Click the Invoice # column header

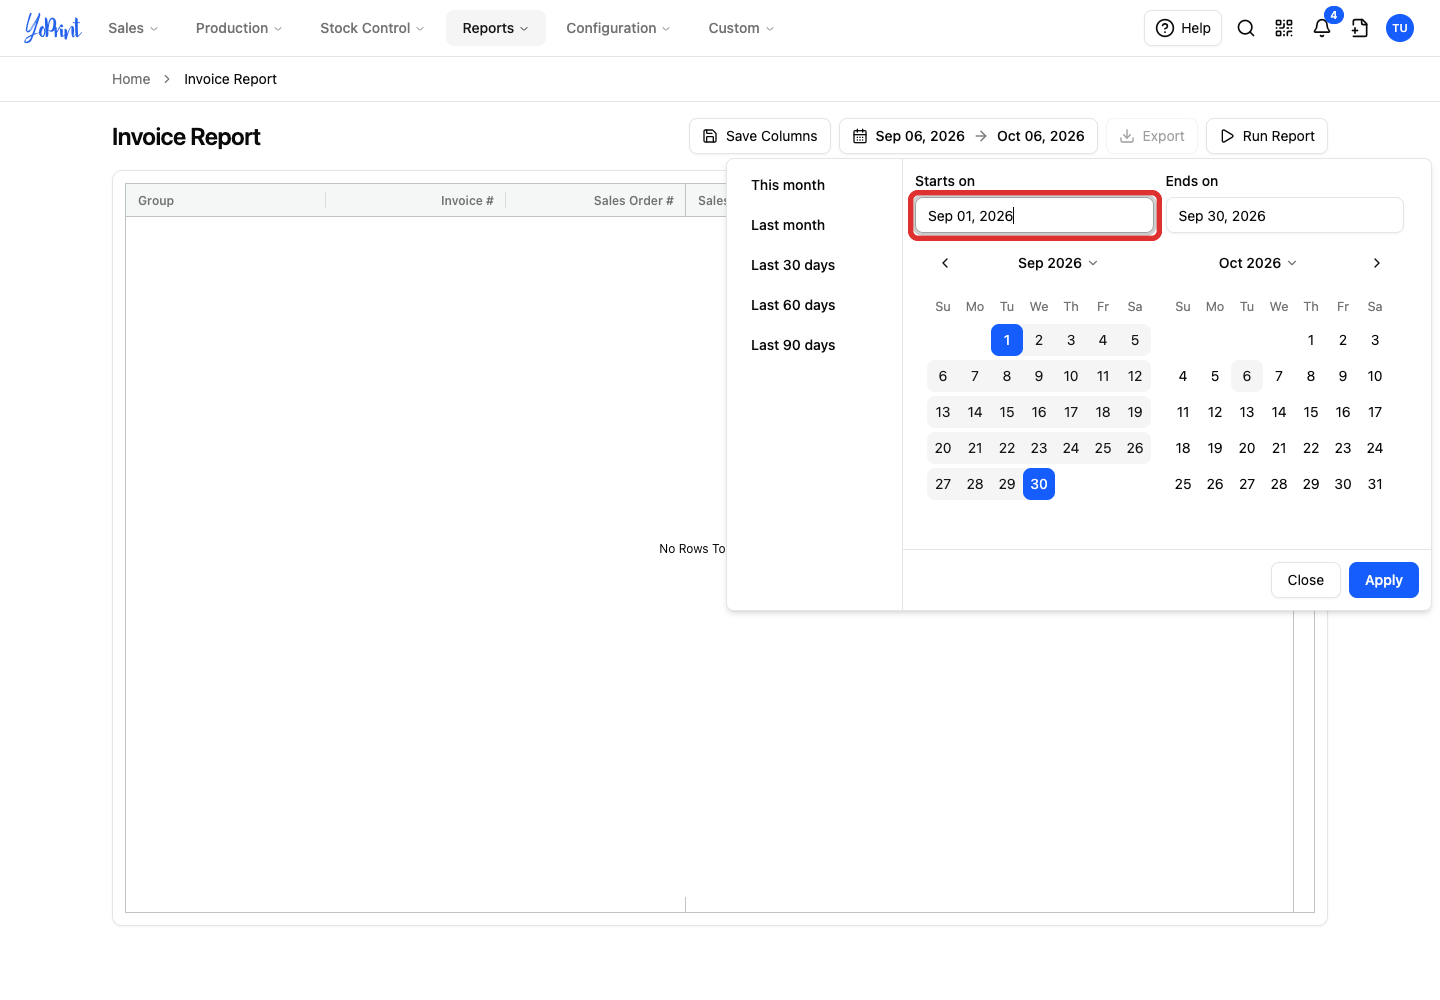click(416, 200)
